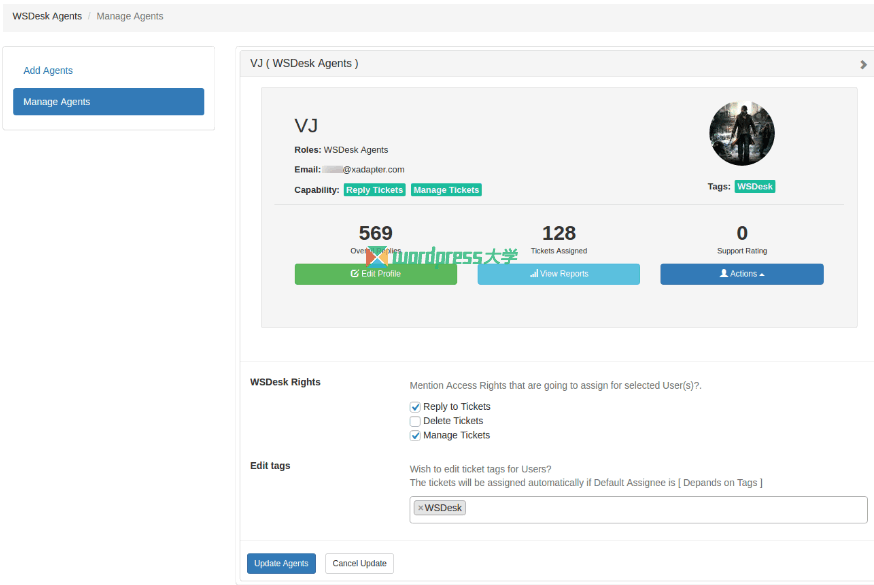
Task: Click the Reply Tickets capability badge
Action: 375,190
